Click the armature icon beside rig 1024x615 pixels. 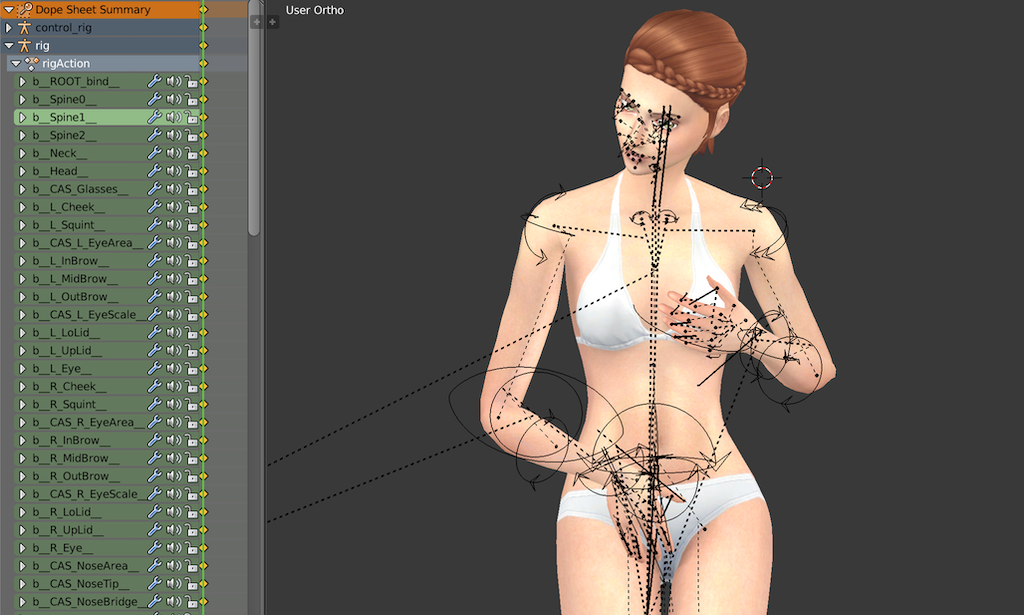(24, 46)
